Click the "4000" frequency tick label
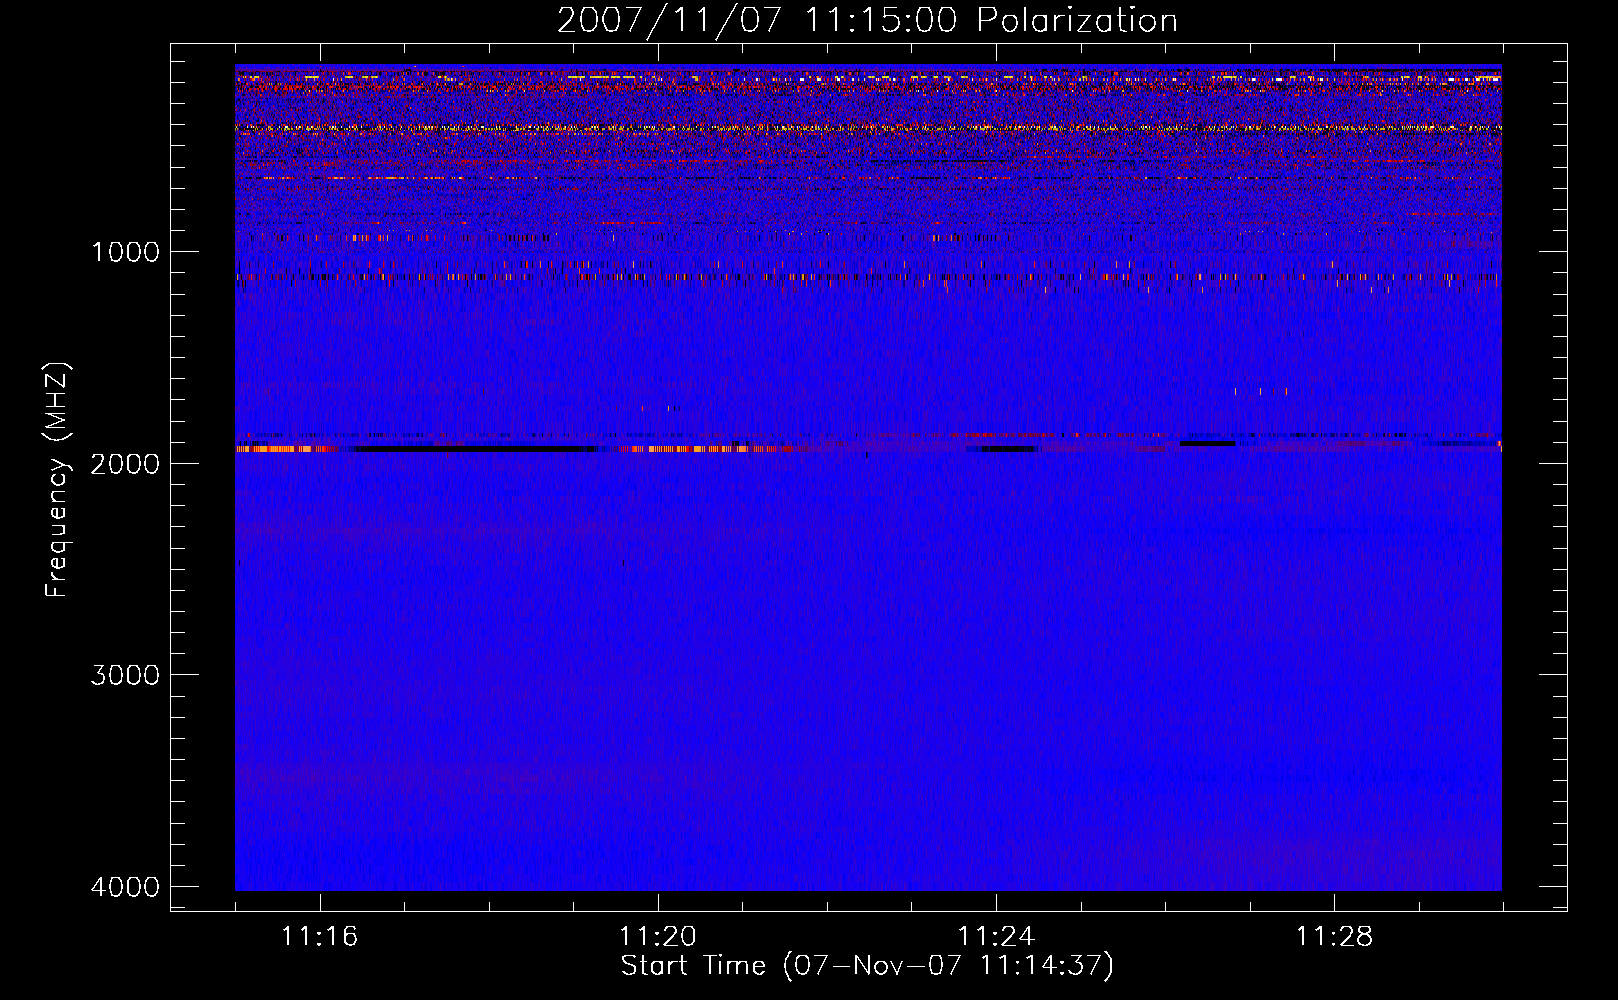Viewport: 1618px width, 1000px height. (x=125, y=887)
